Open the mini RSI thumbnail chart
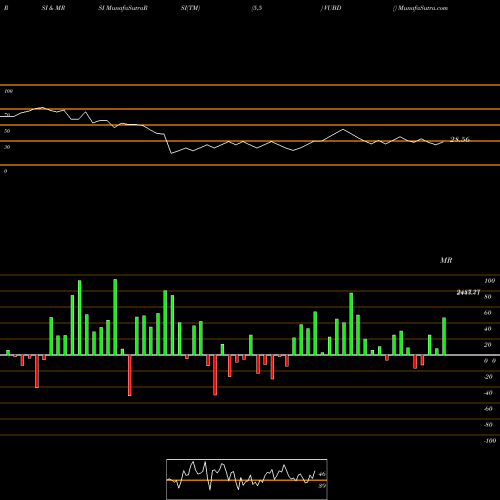 247,479
